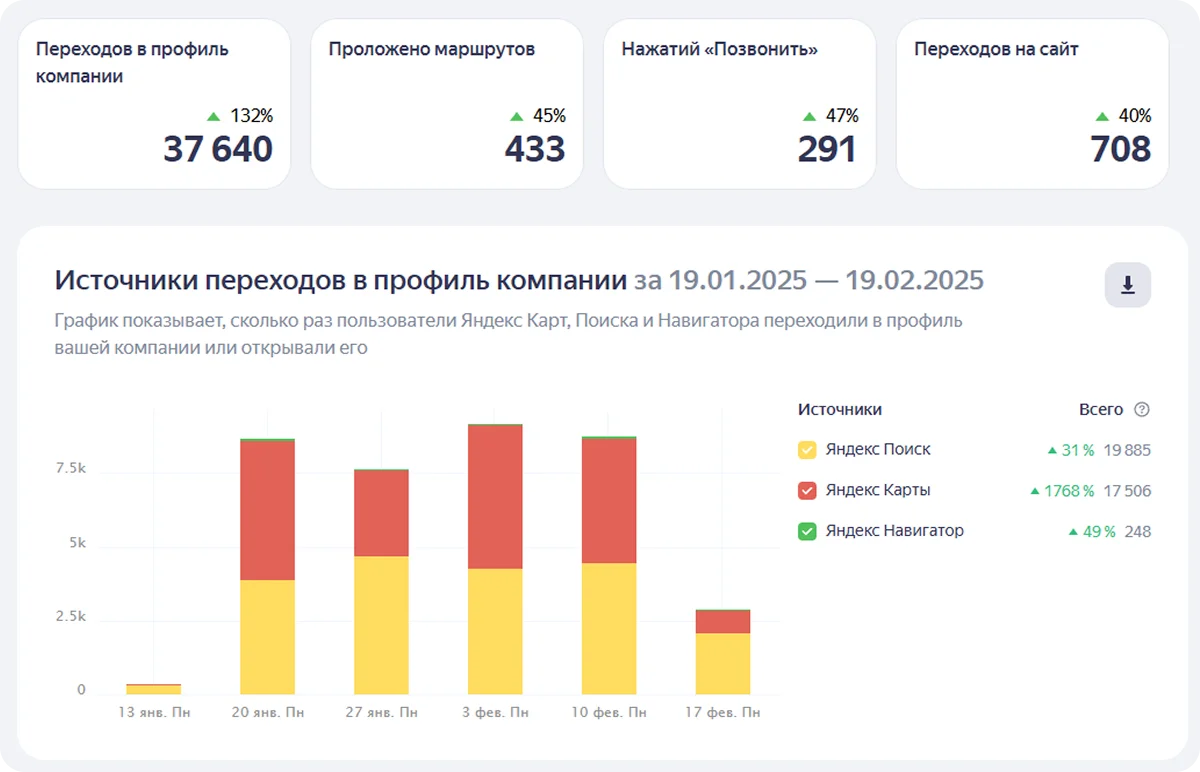Click the help question mark next to Всего
1200x772 pixels.
pos(1142,410)
